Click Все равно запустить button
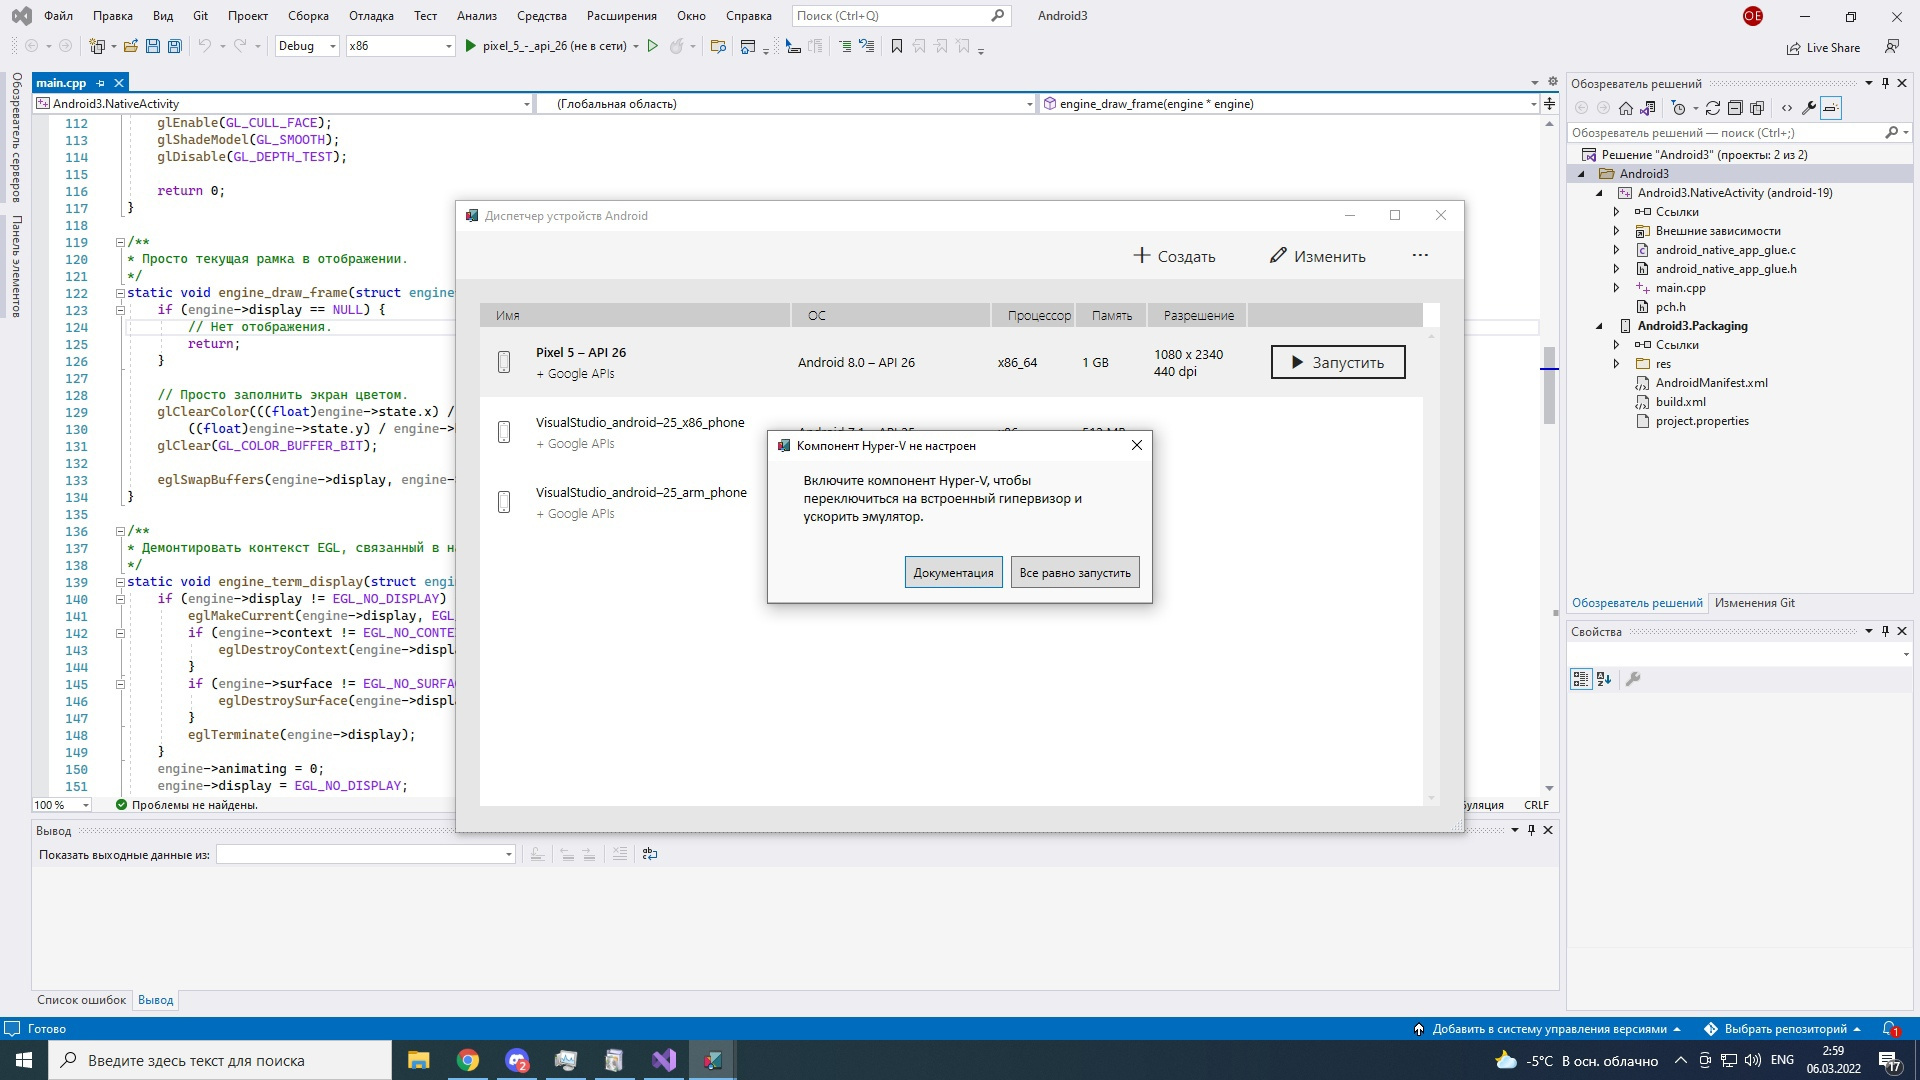Image resolution: width=1920 pixels, height=1080 pixels. [x=1075, y=573]
